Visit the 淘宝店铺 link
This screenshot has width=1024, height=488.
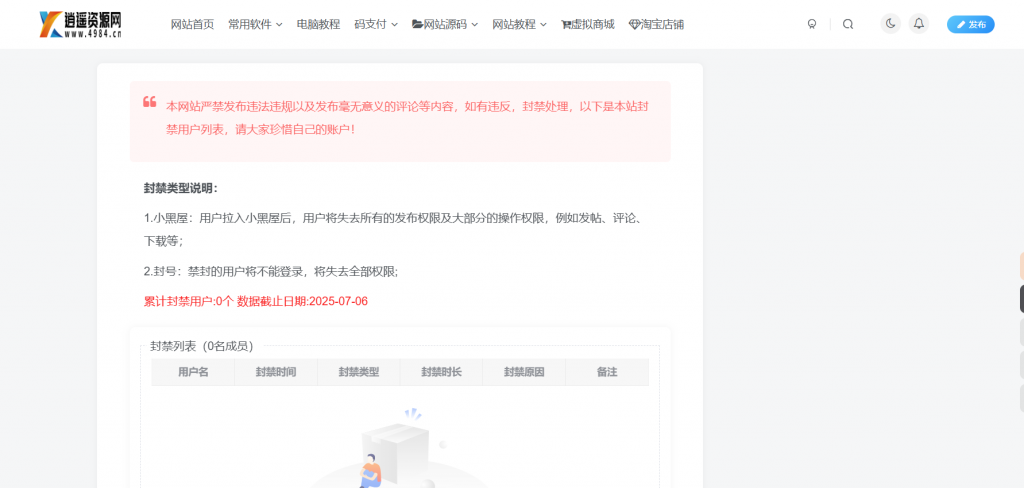pyautogui.click(x=662, y=24)
